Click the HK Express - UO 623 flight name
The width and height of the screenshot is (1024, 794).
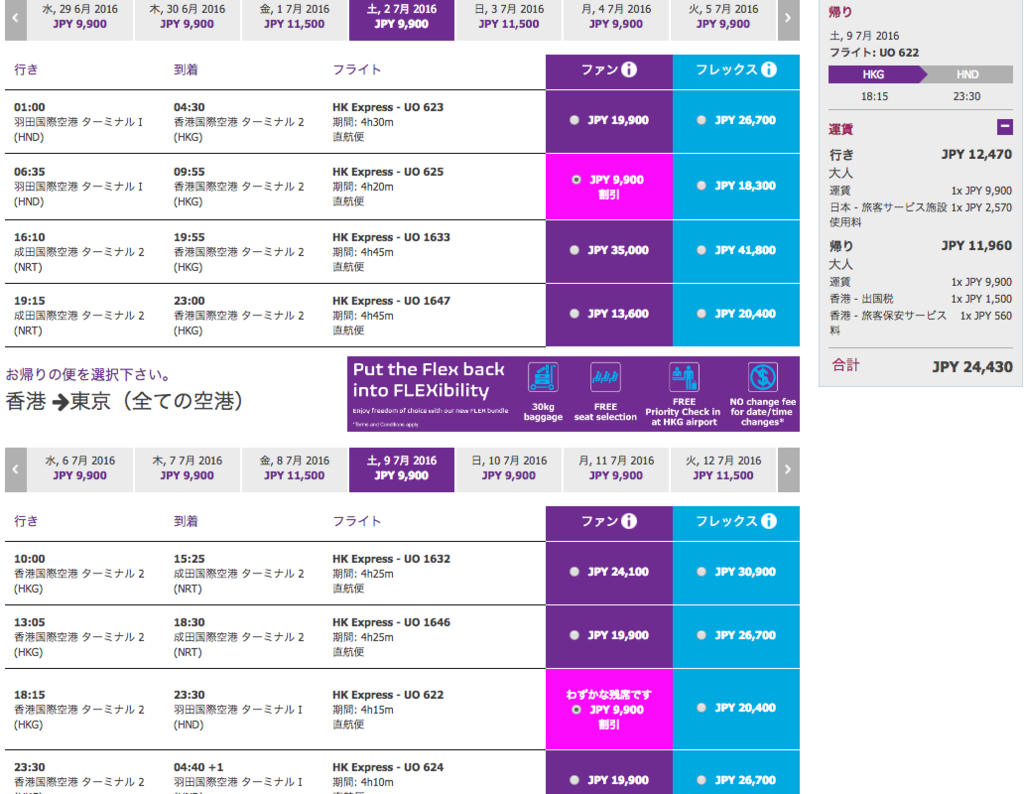388,107
